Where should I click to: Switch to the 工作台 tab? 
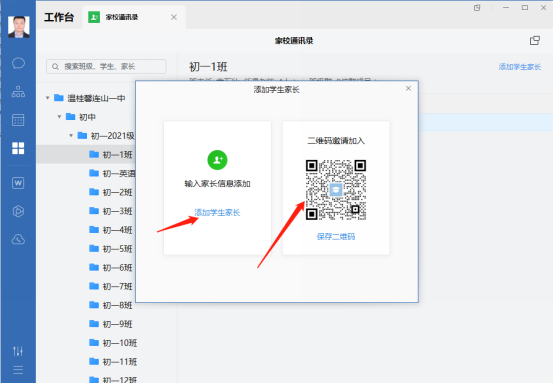coord(59,17)
